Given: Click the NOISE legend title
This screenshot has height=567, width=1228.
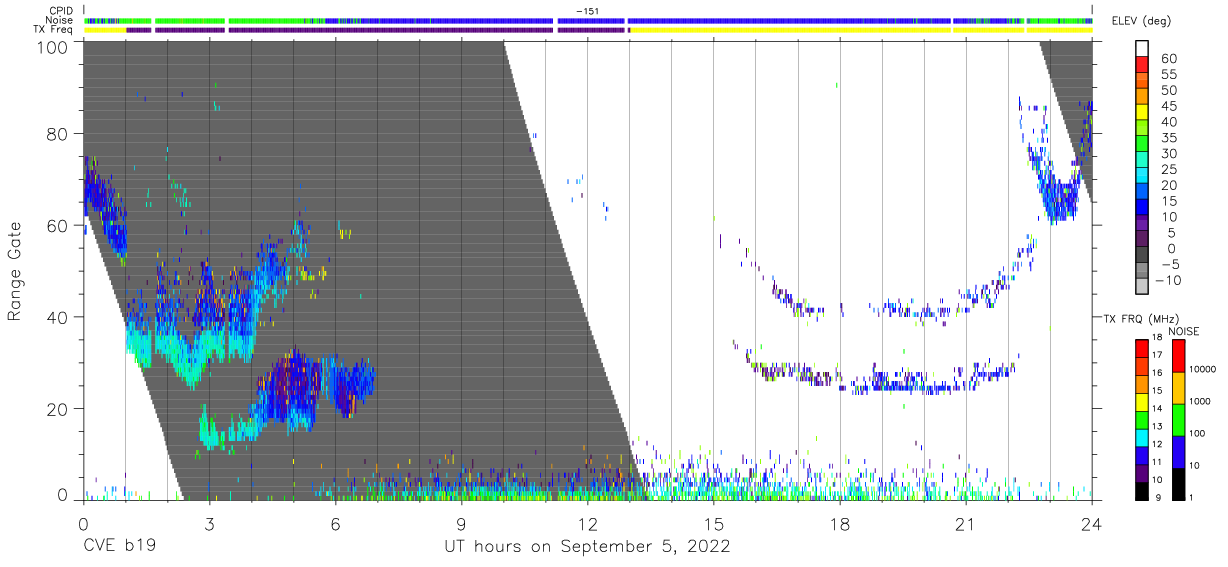Looking at the screenshot, I should click(x=1184, y=331).
